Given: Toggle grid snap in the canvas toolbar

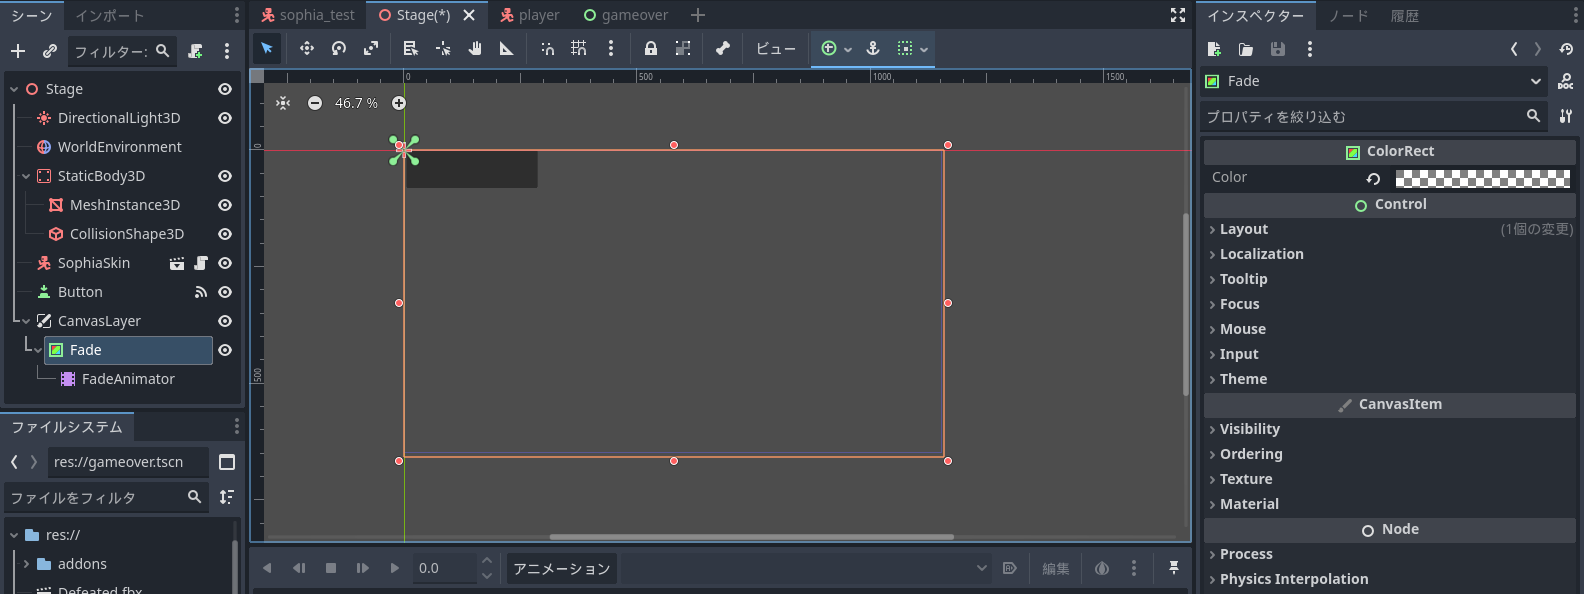Looking at the screenshot, I should [579, 48].
